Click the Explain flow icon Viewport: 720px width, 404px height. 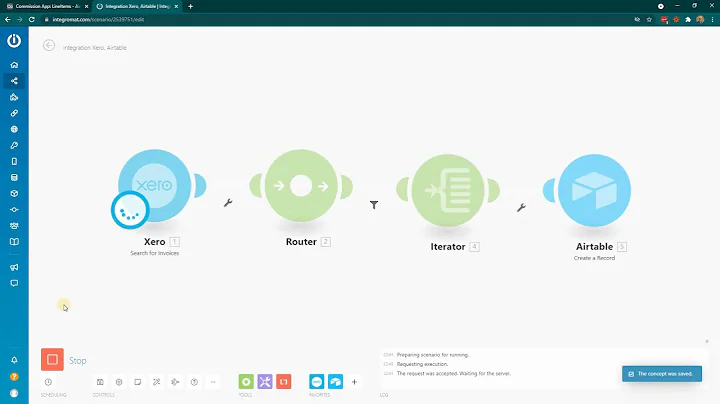click(x=175, y=382)
